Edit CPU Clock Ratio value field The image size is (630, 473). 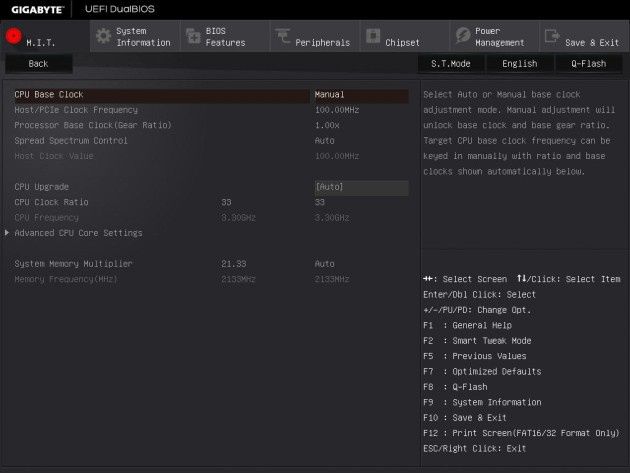pos(319,202)
